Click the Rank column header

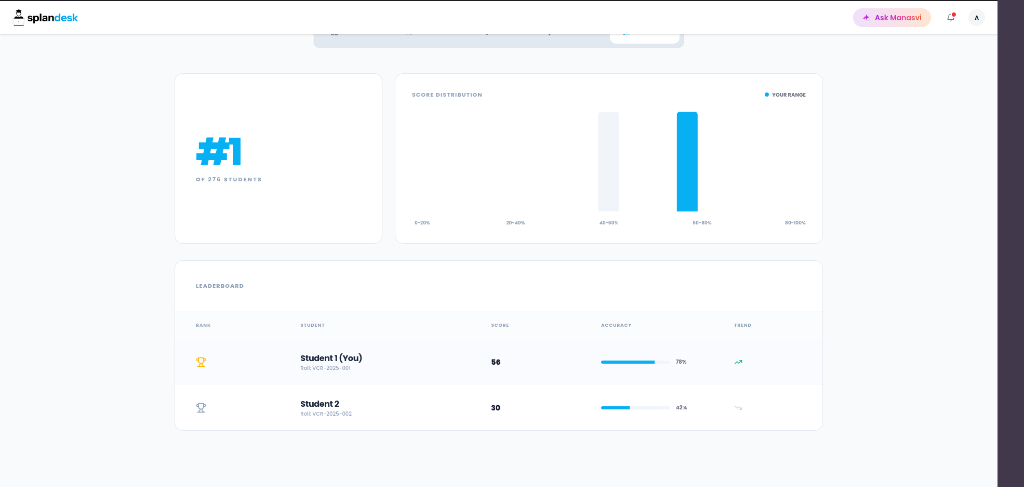(x=203, y=325)
